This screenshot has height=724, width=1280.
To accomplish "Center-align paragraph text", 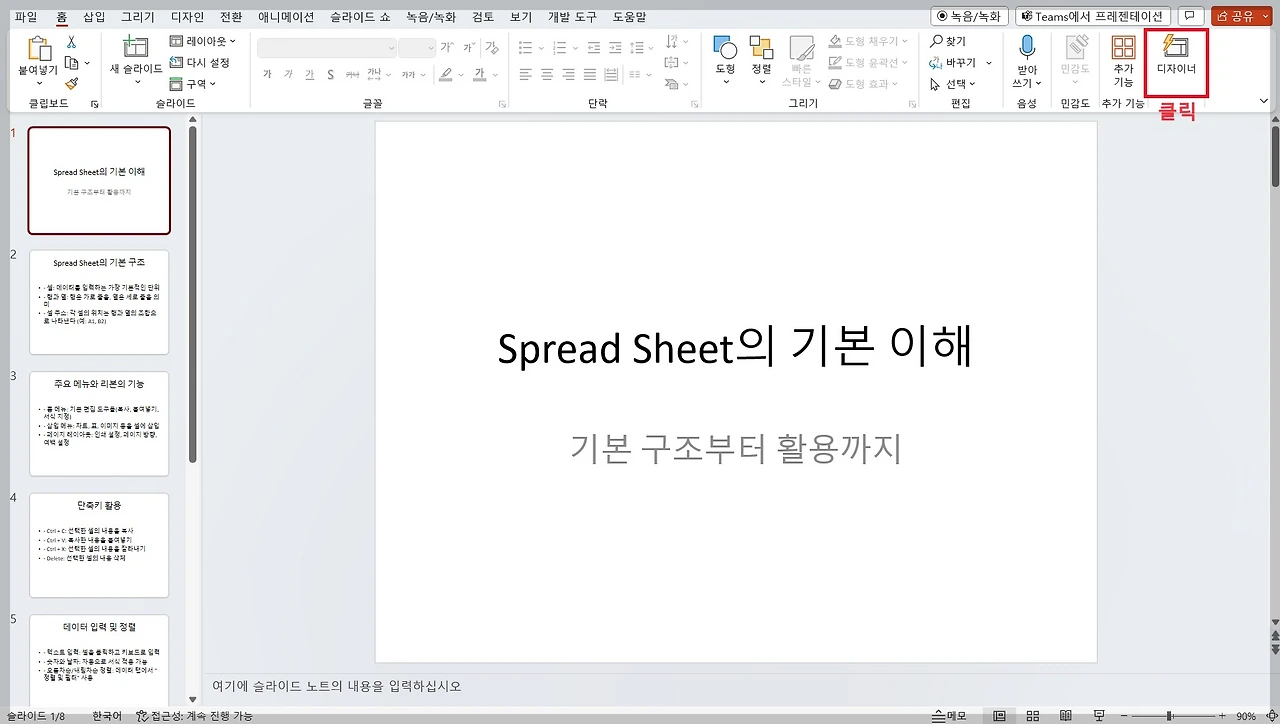I will [x=547, y=74].
